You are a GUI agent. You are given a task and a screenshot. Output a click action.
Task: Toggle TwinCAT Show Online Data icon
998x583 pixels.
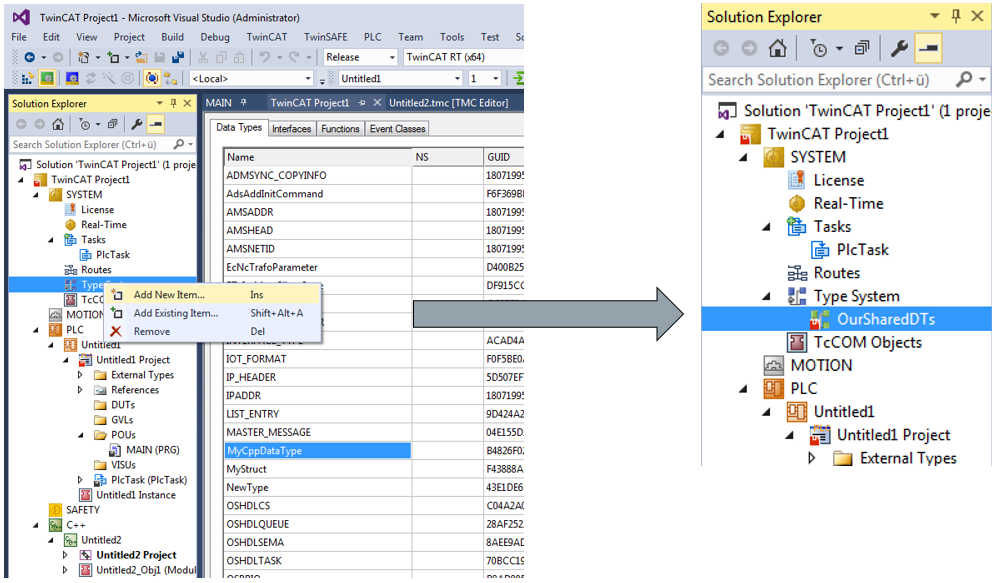click(151, 78)
